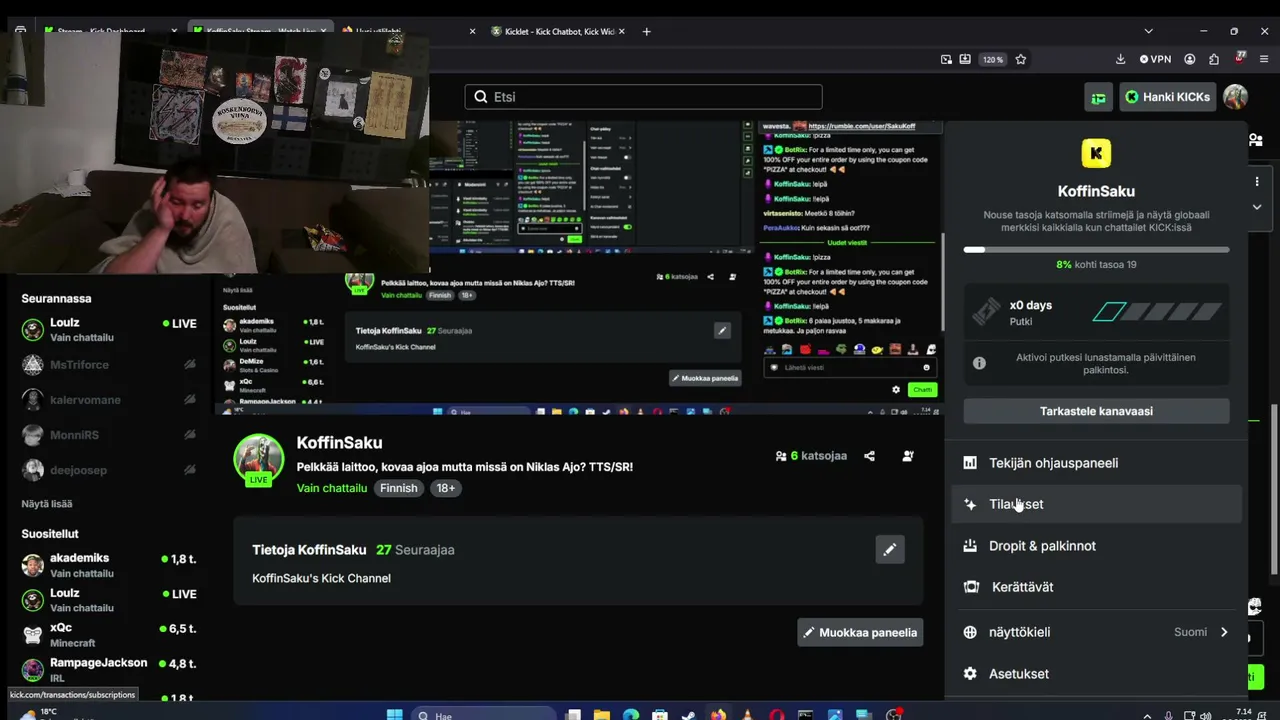This screenshot has height=720, width=1280.
Task: Open a new browser tab
Action: click(x=646, y=31)
